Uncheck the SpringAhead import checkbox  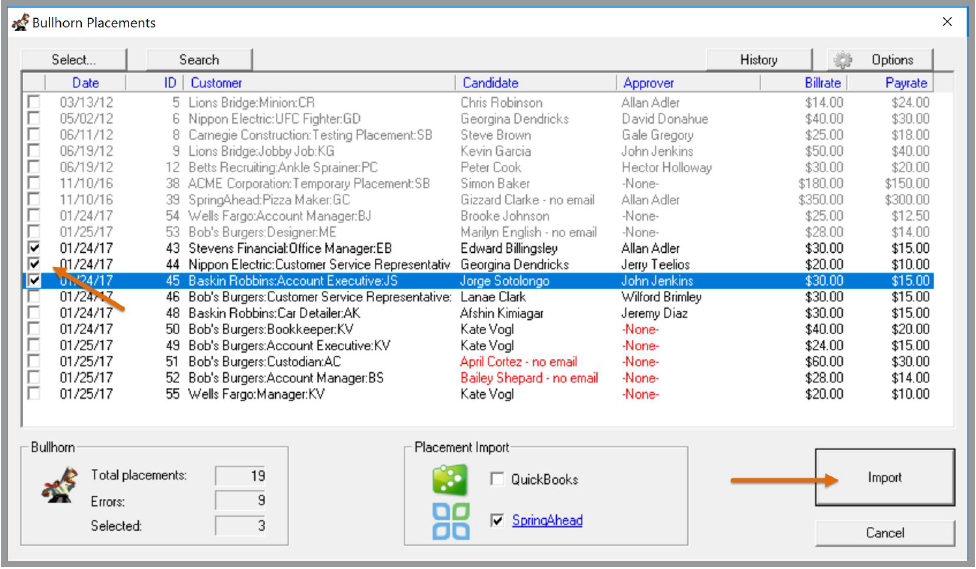(497, 520)
